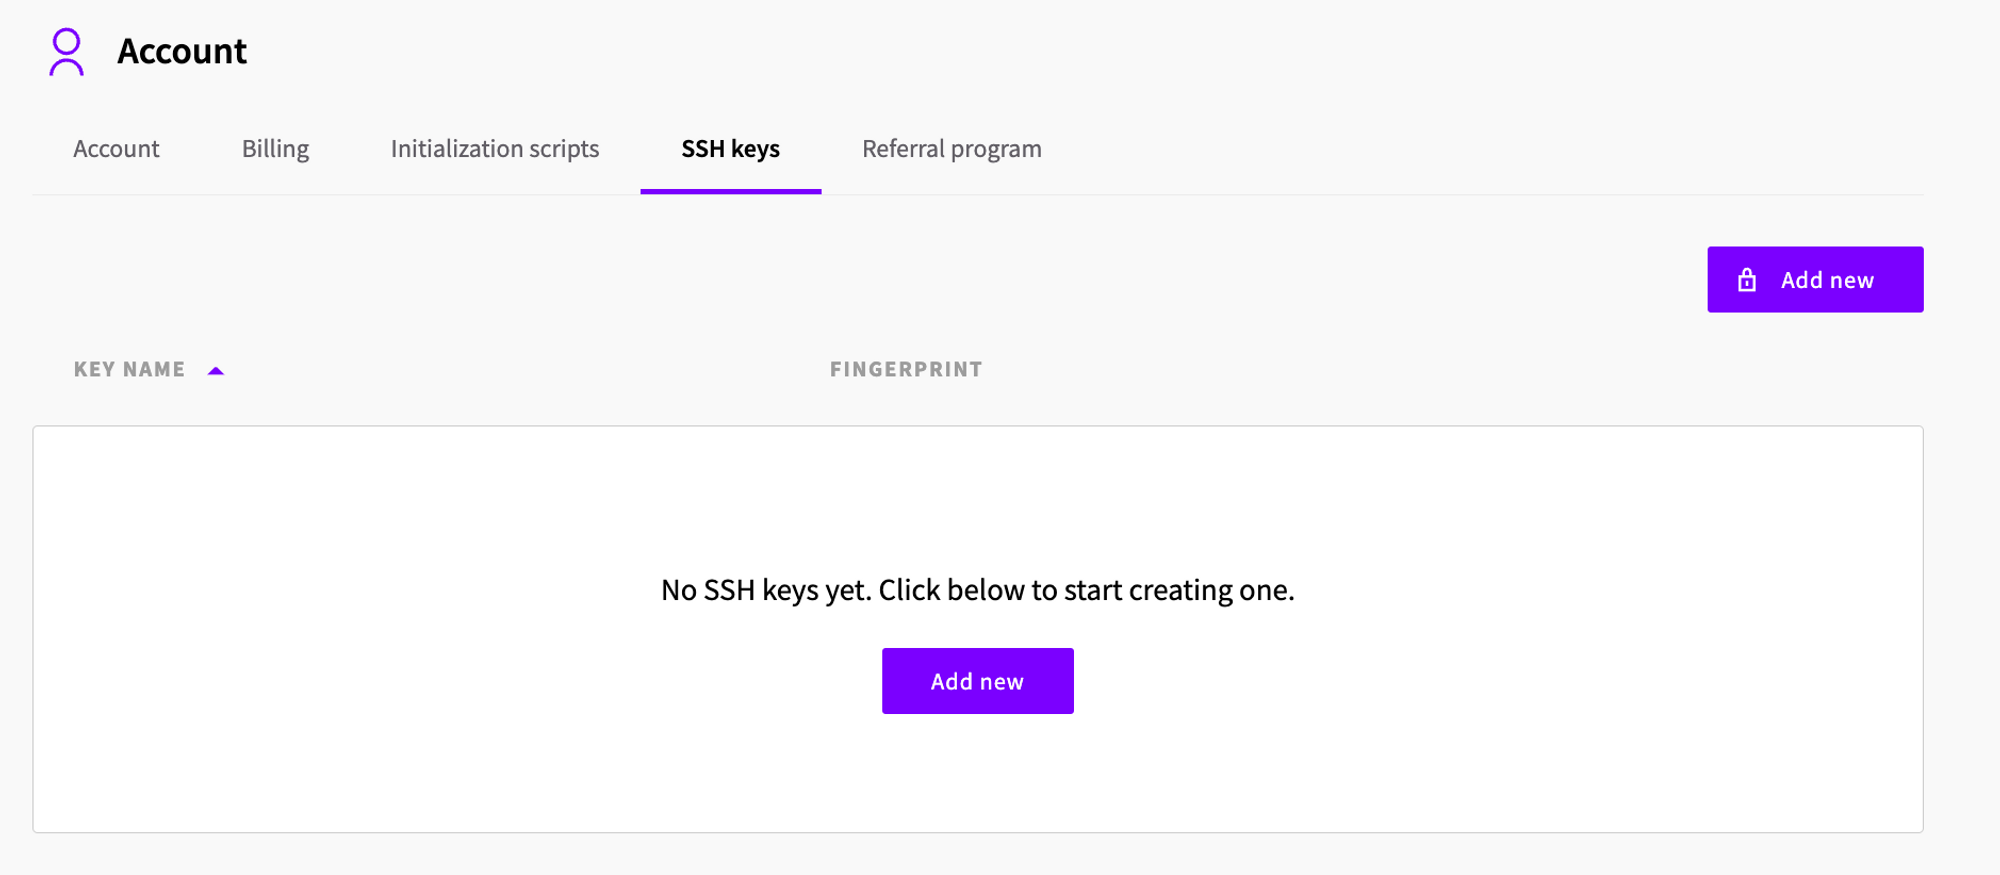Click the lock icon on Add new

coord(1746,280)
